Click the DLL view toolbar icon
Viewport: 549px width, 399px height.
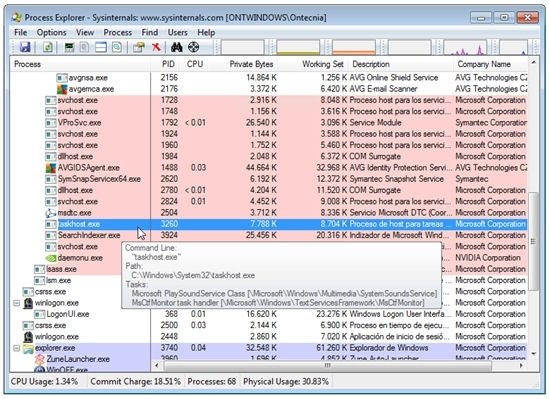click(117, 47)
